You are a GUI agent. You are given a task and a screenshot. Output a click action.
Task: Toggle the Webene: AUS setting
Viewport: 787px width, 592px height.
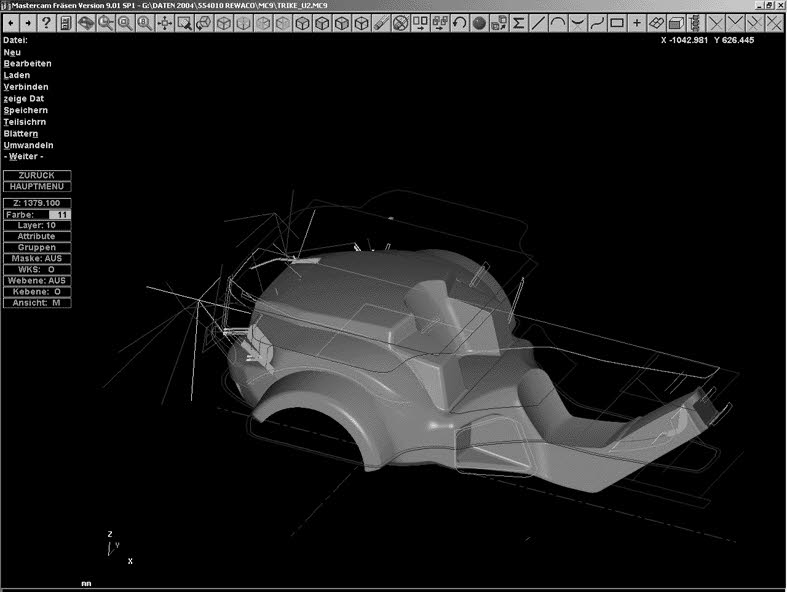click(37, 280)
